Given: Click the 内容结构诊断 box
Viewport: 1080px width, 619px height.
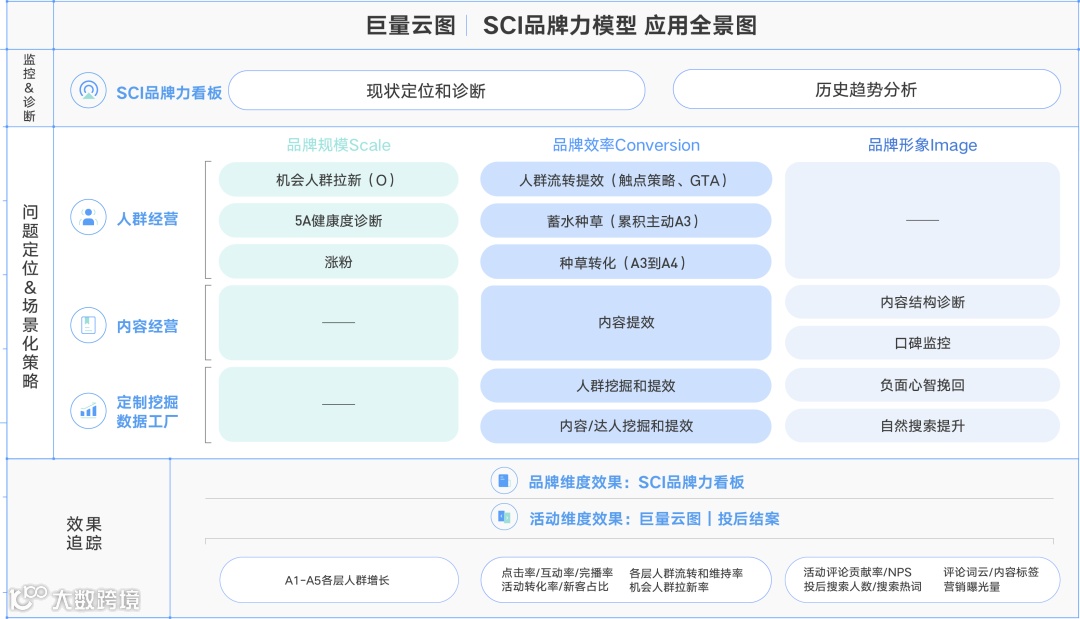Looking at the screenshot, I should coord(922,302).
